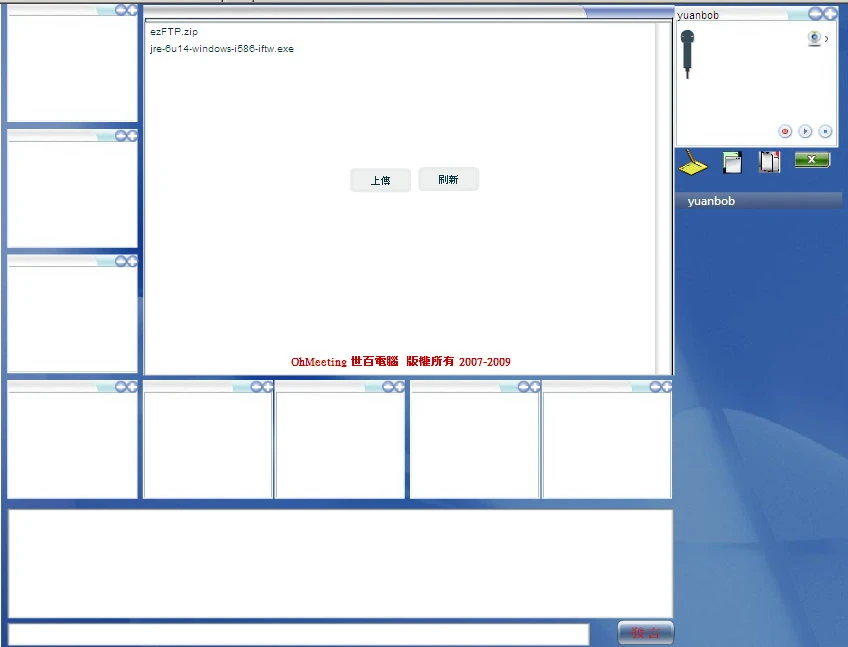Click the green X exit button
This screenshot has height=647, width=848.
click(x=812, y=160)
